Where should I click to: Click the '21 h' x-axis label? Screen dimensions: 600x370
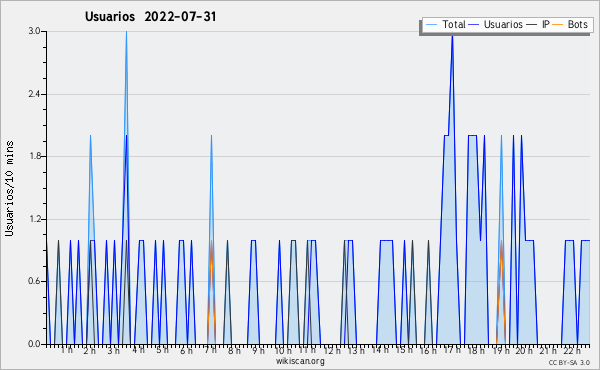pos(548,351)
